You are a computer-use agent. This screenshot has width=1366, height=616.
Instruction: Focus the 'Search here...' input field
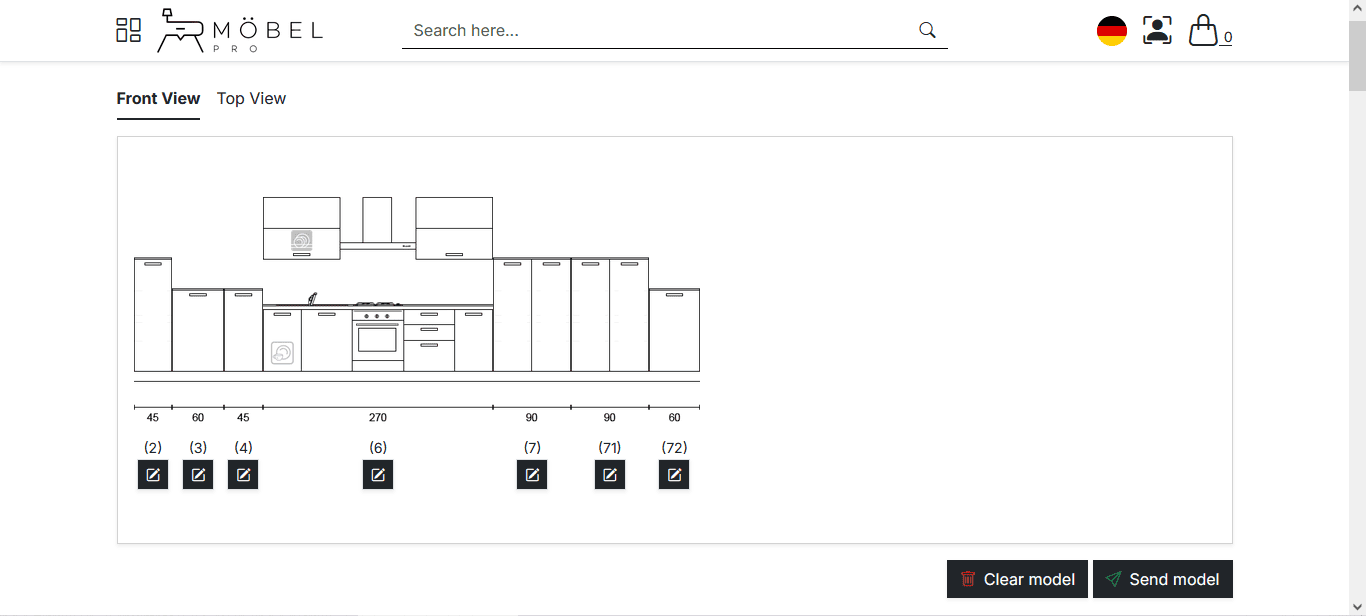click(660, 31)
